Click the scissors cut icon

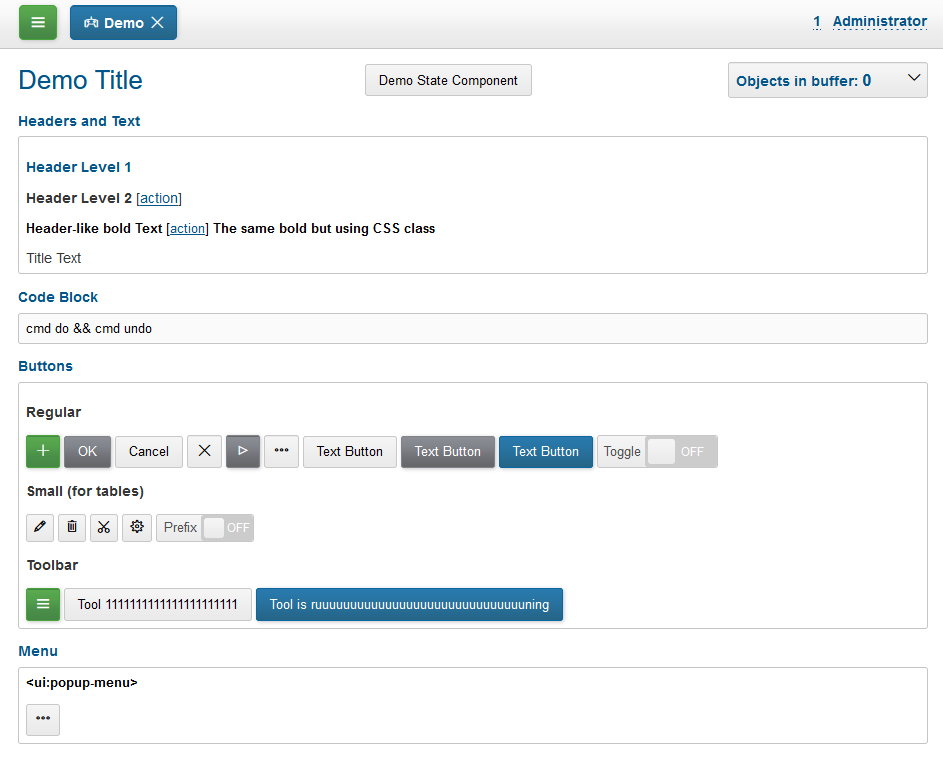pos(104,527)
